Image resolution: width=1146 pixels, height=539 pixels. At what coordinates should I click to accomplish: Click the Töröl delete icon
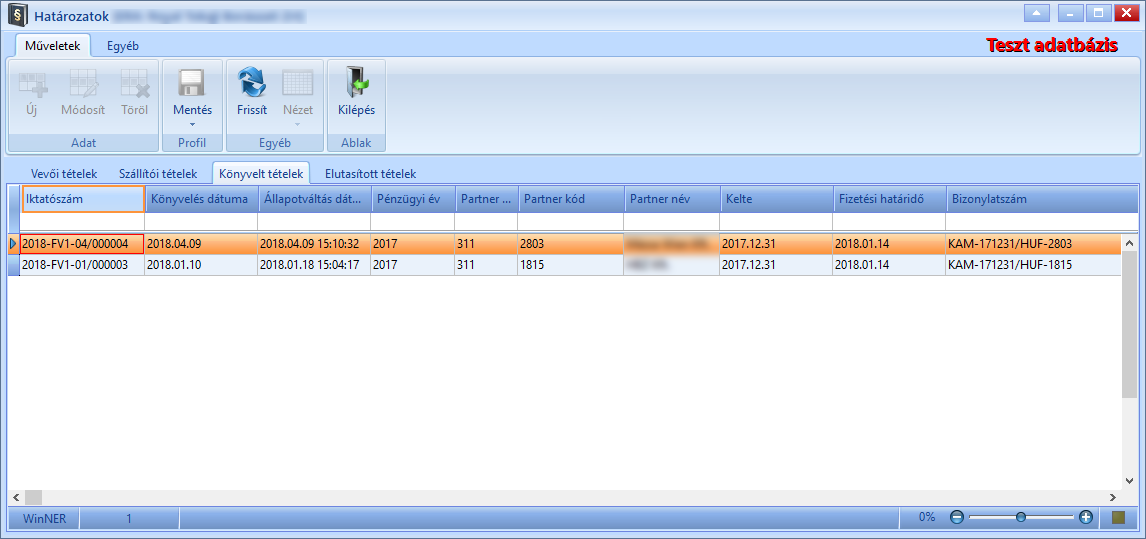[x=134, y=83]
